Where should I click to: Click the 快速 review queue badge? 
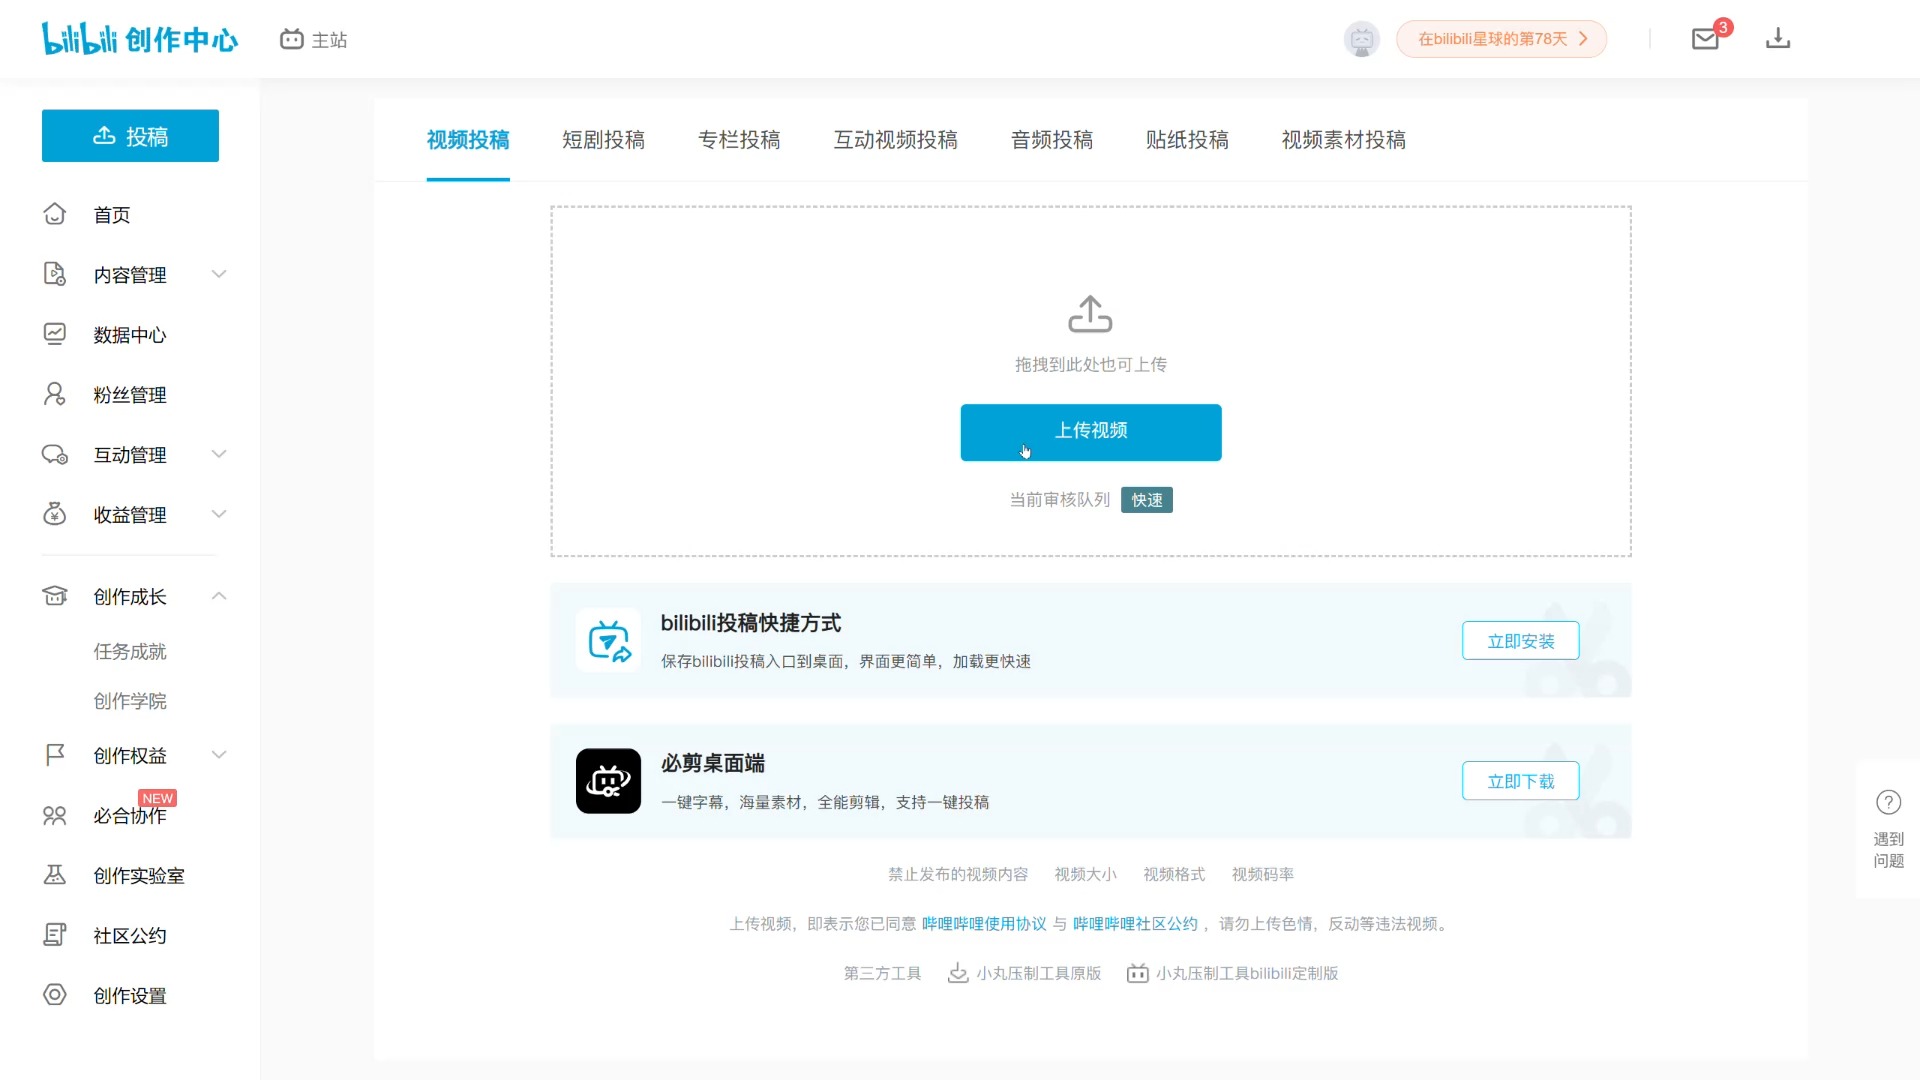1147,500
